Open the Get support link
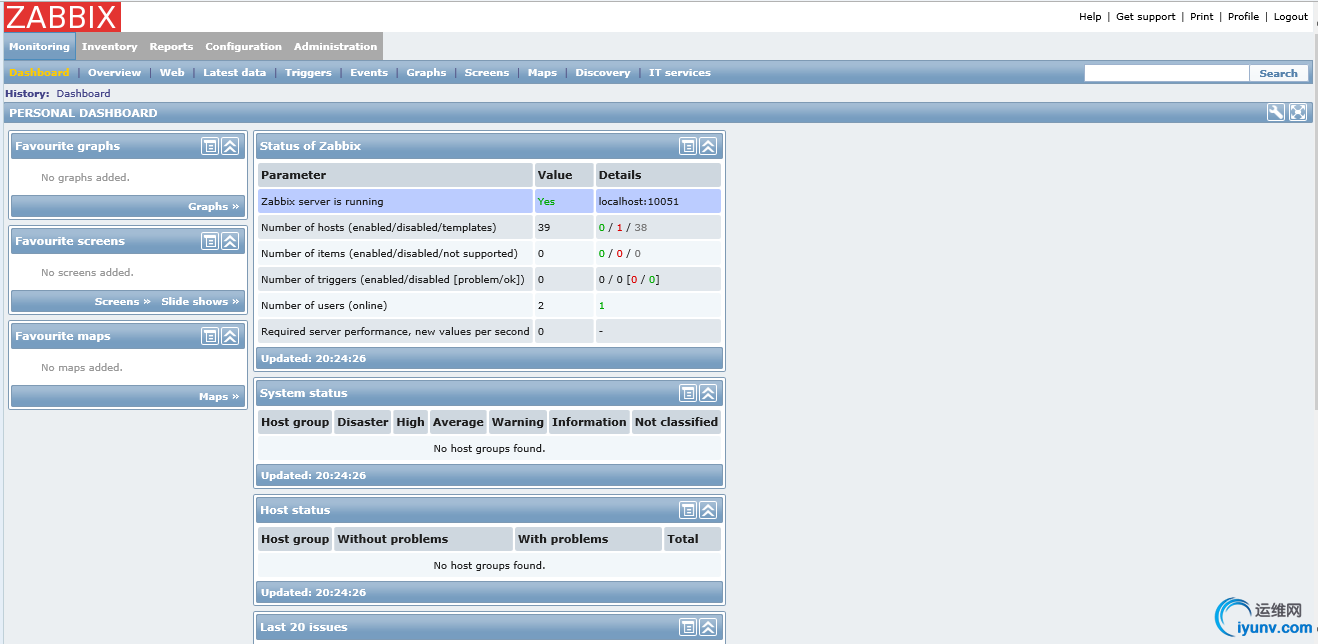1318x644 pixels. (1146, 16)
